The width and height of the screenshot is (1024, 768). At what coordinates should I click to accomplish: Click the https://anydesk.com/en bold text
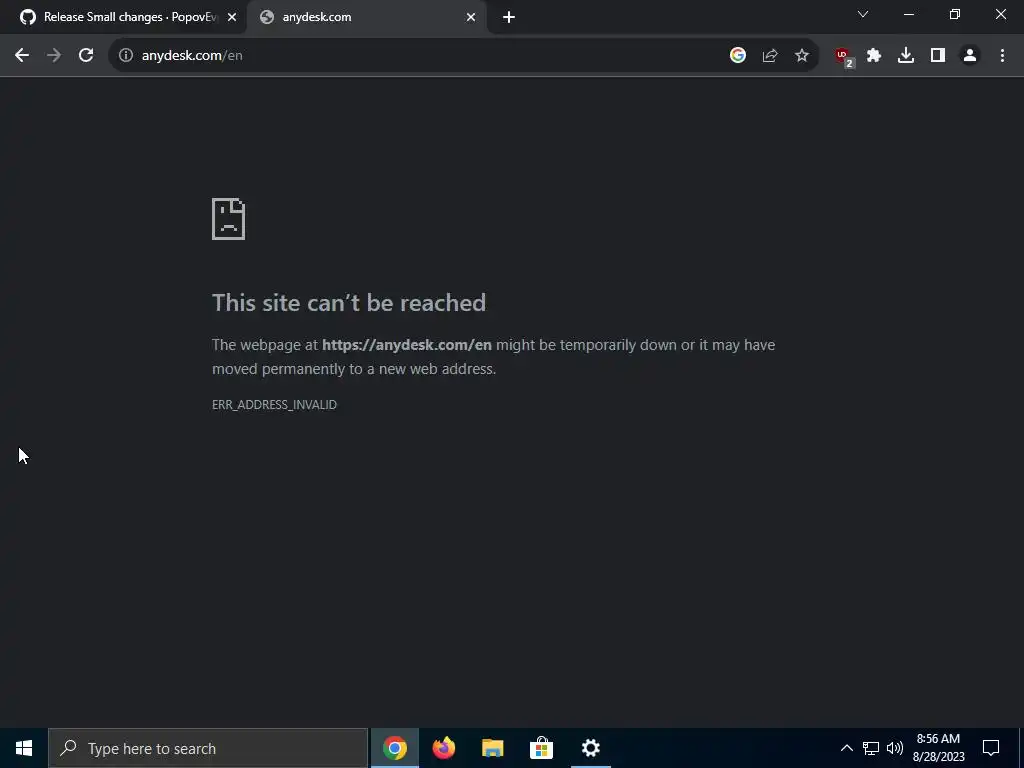[407, 345]
